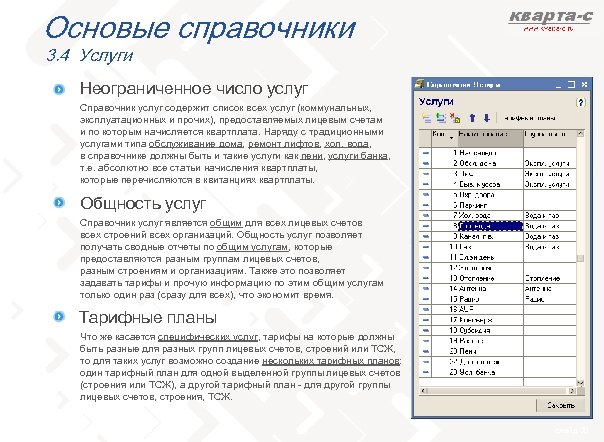
Task: Click the row marker icon for Консьерж
Action: tap(425, 319)
